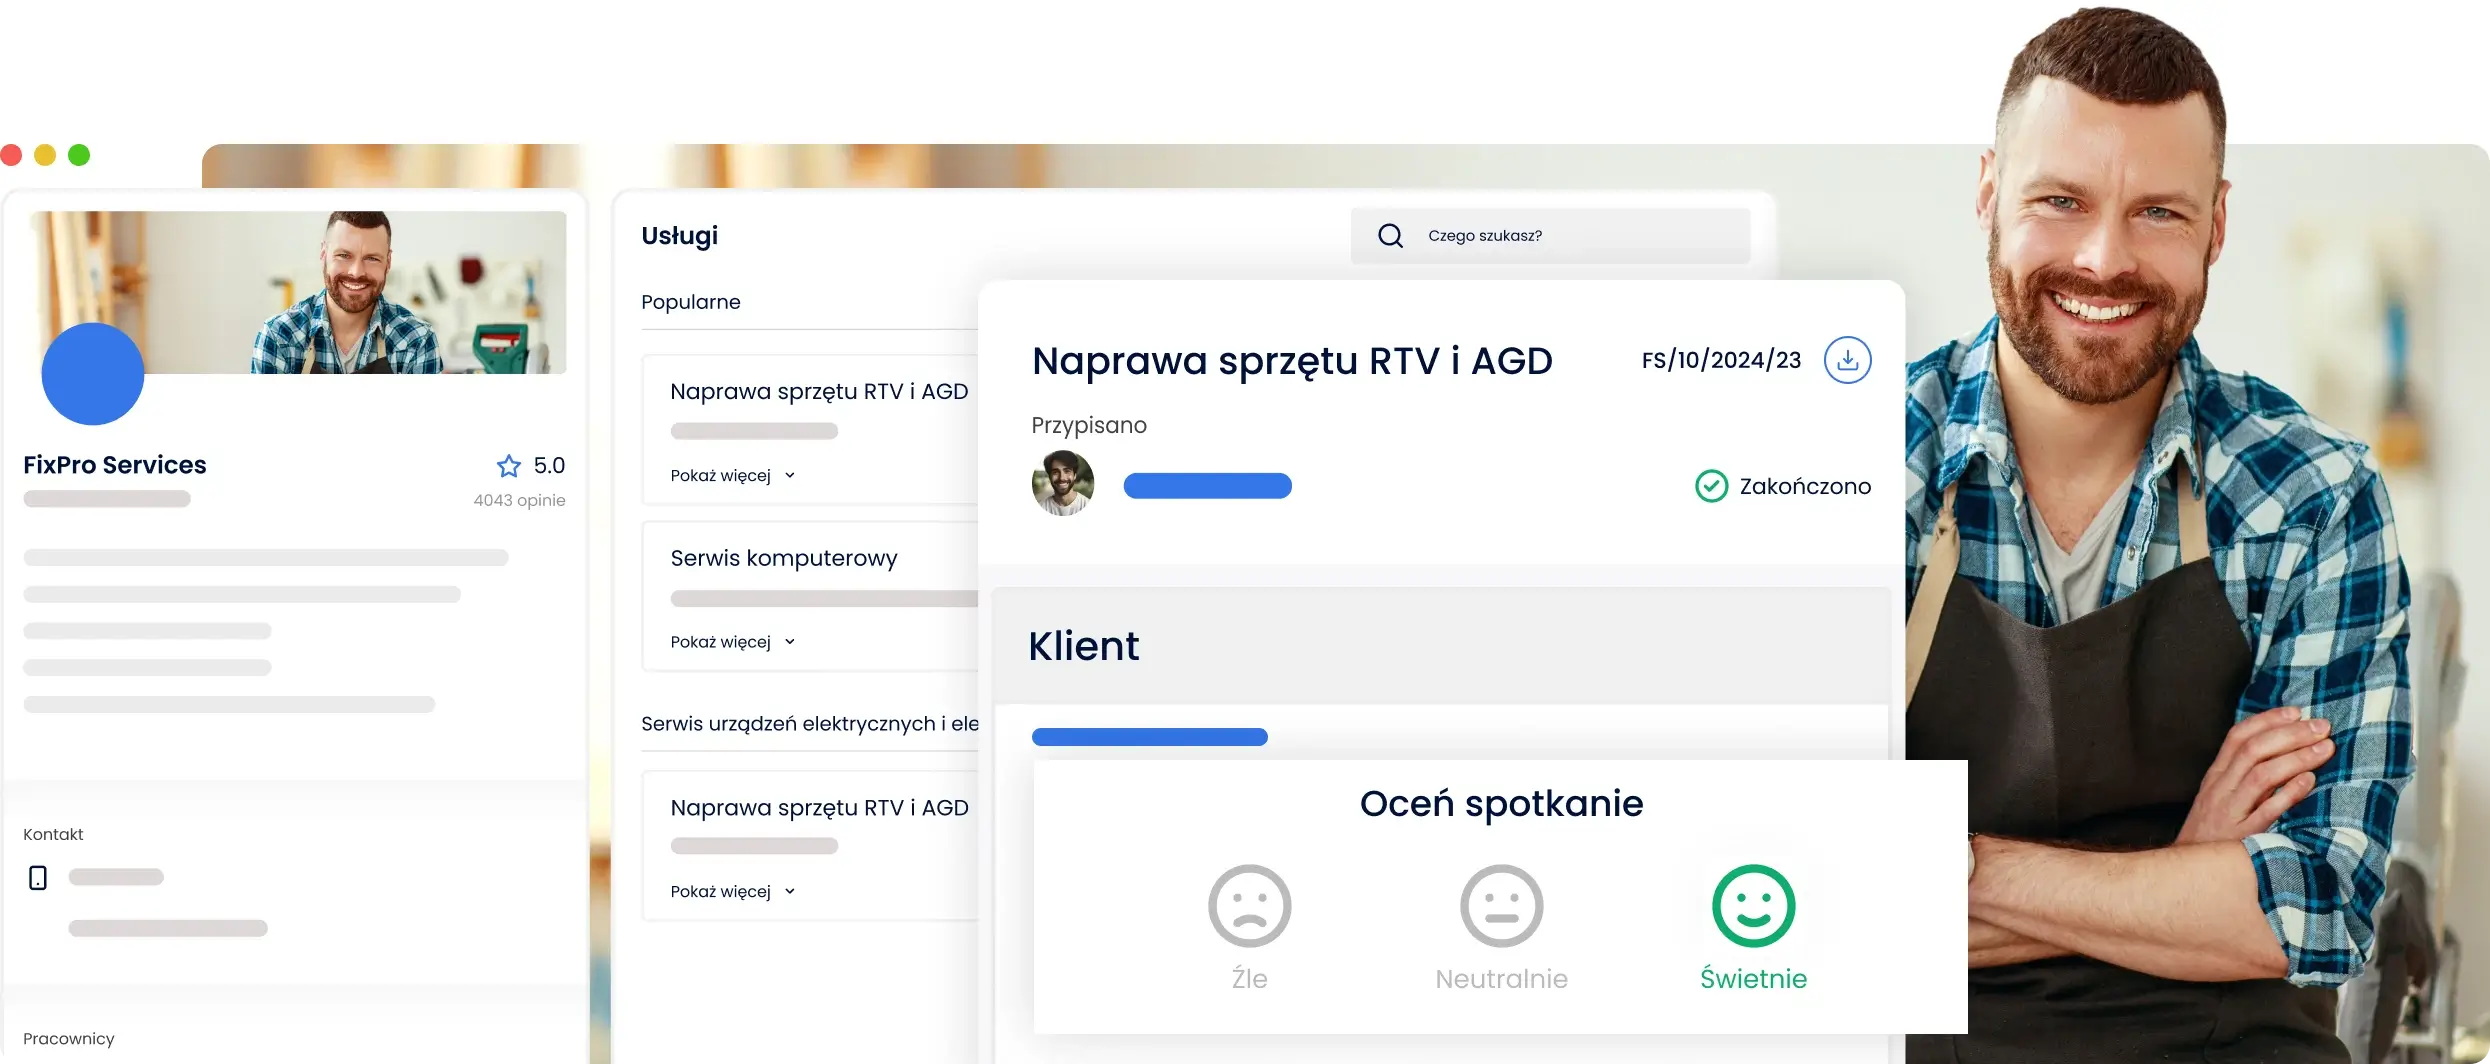This screenshot has width=2490, height=1064.
Task: Click the assigned technician avatar photo
Action: pyautogui.click(x=1063, y=483)
